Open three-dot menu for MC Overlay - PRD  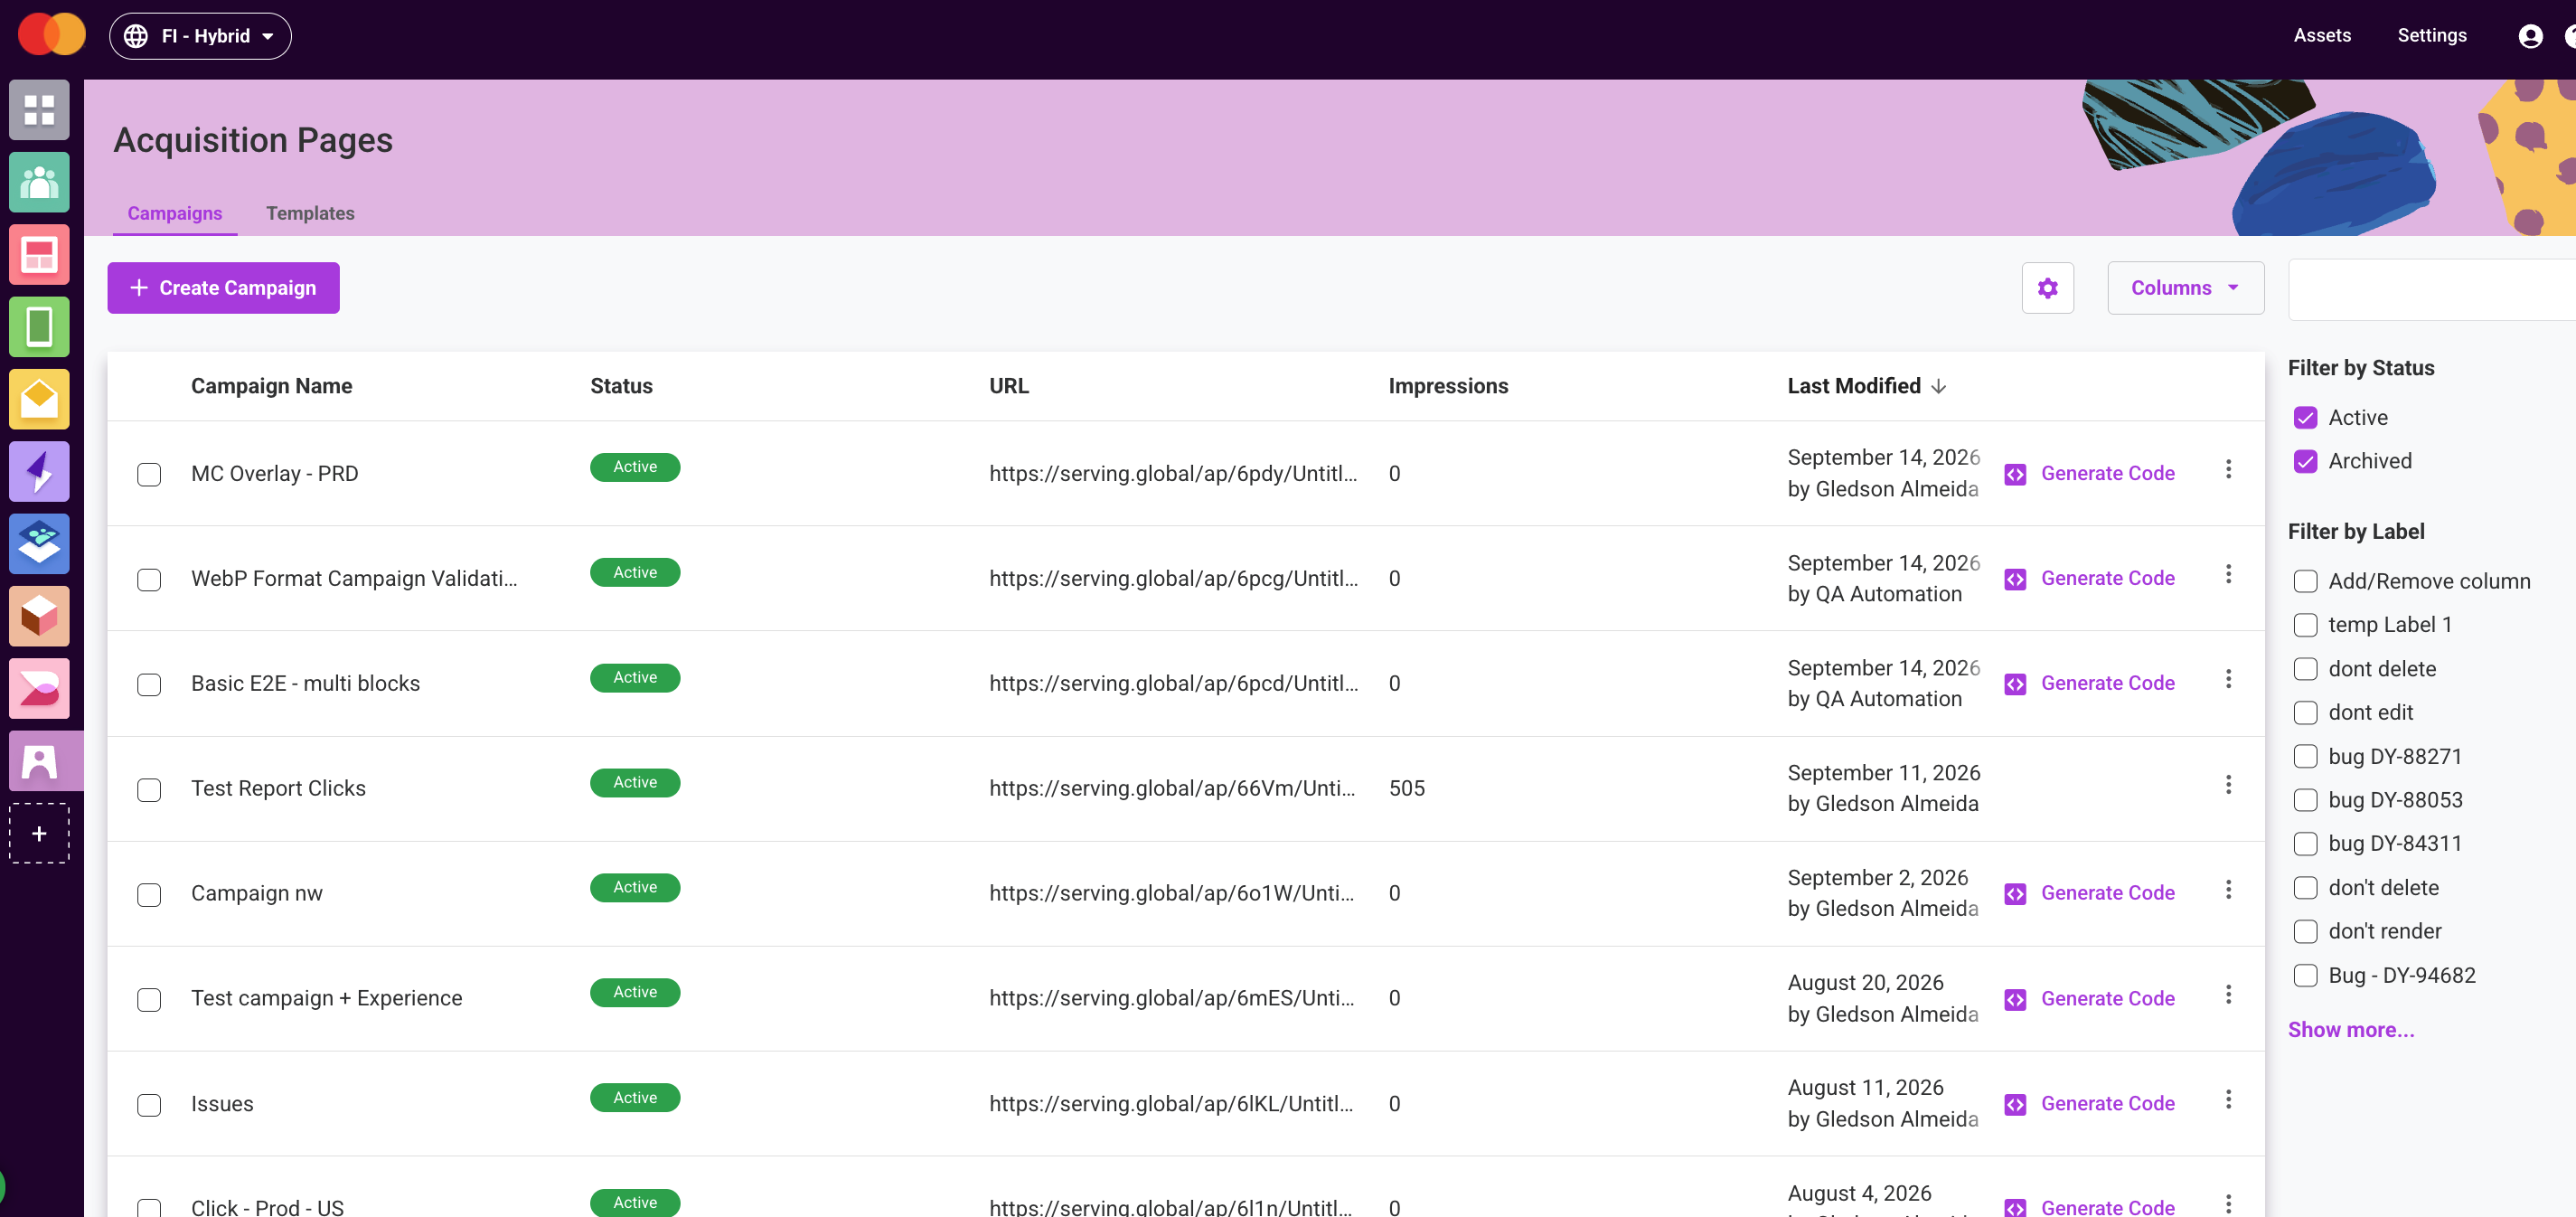click(x=2228, y=469)
